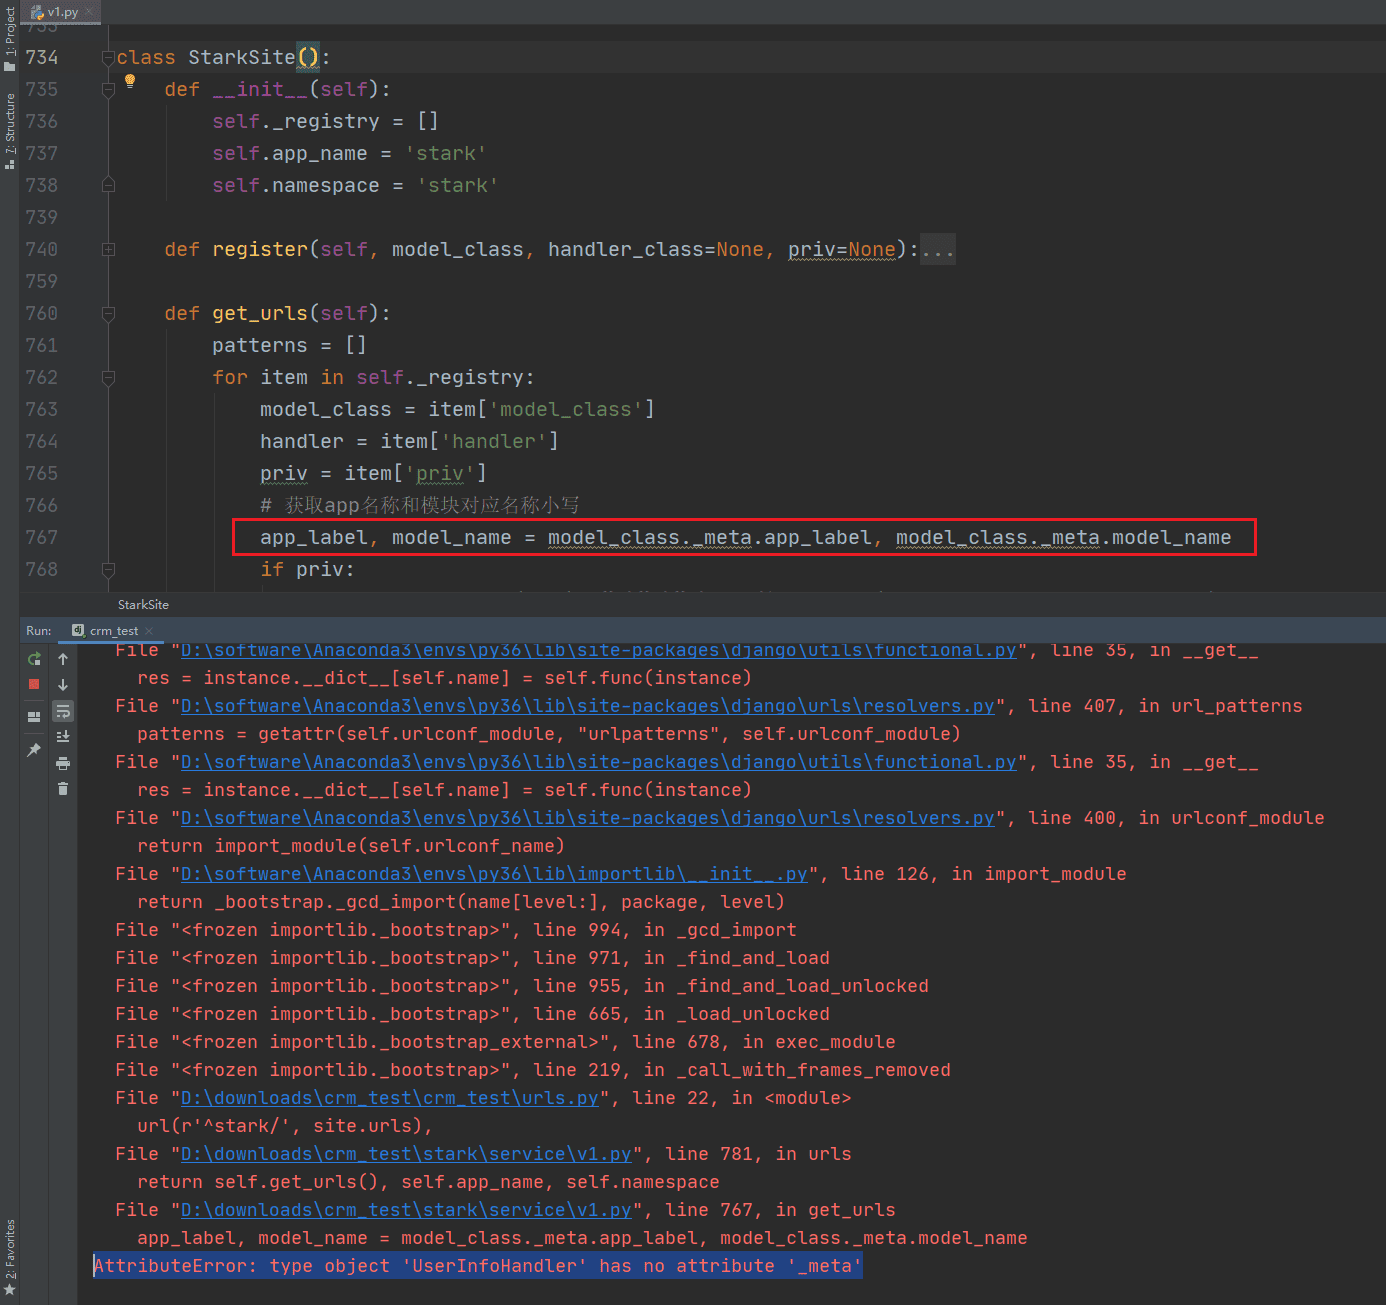Click the 'patterns = getattr(self.urlconf_module' traceback line
1386x1305 pixels.
pyautogui.click(x=549, y=734)
